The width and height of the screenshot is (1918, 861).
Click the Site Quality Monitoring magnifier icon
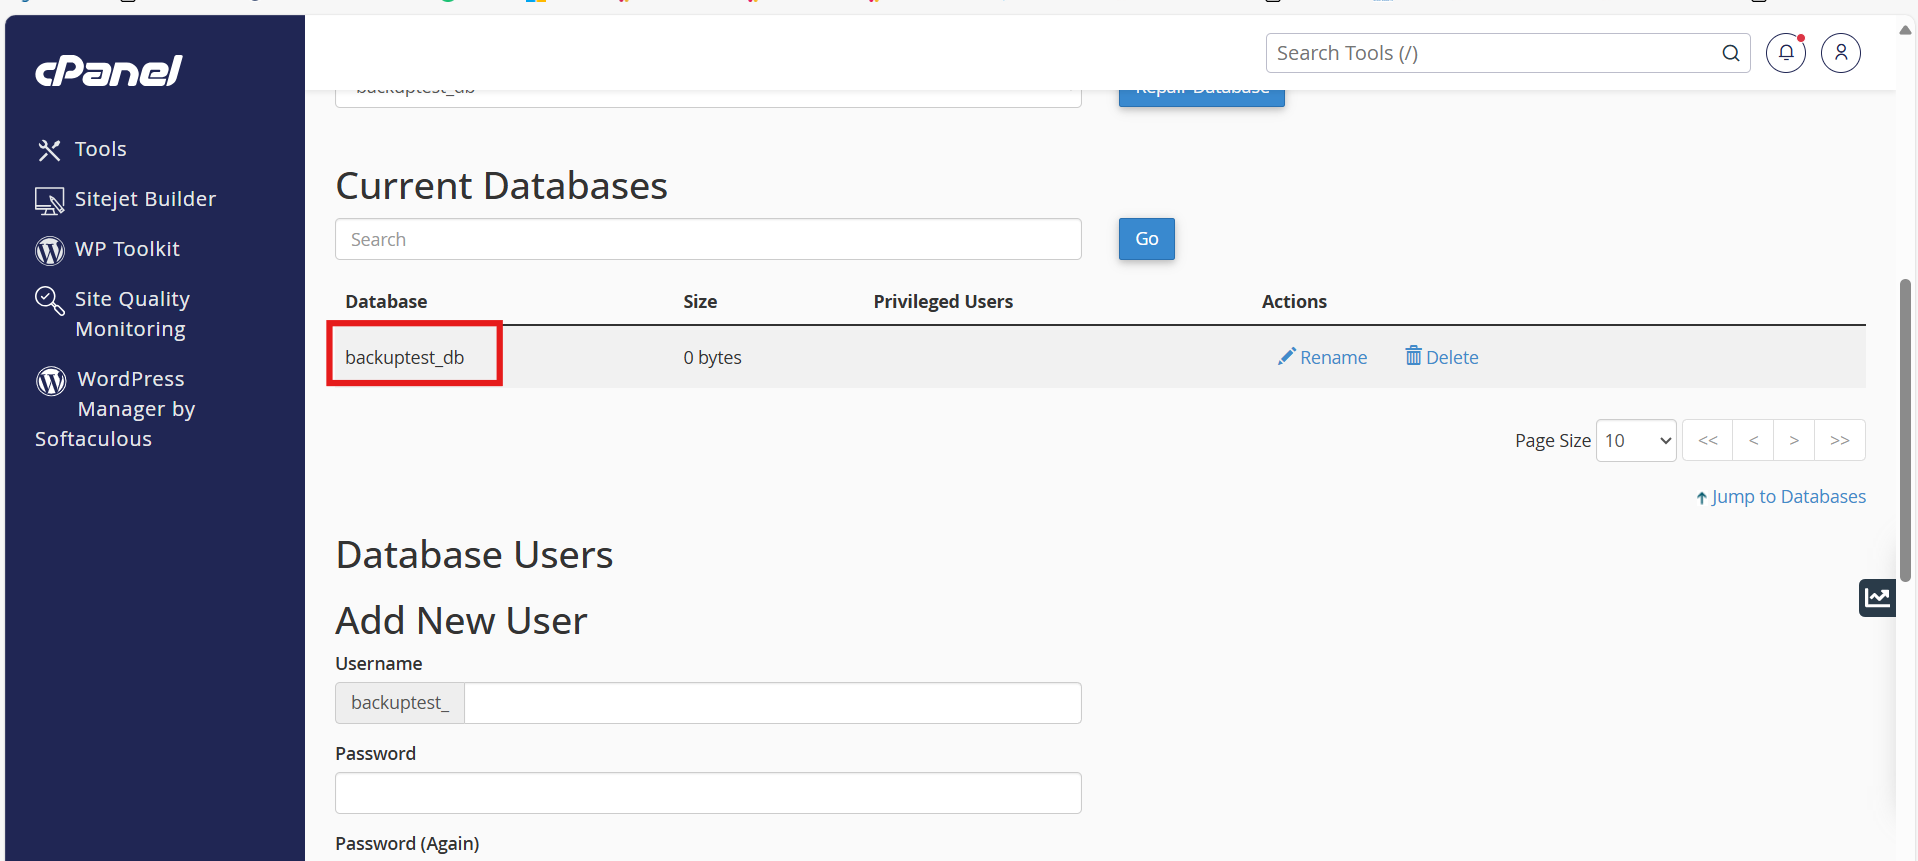click(x=49, y=300)
